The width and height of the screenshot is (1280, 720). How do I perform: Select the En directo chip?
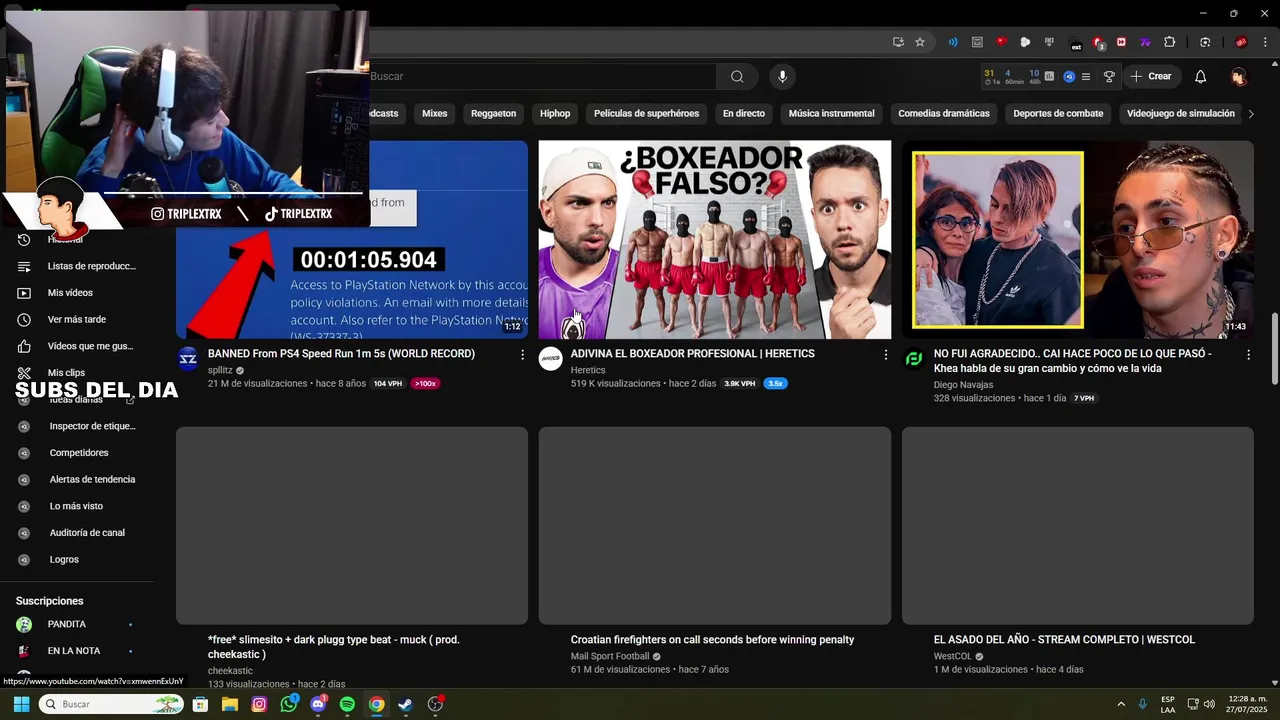(744, 114)
